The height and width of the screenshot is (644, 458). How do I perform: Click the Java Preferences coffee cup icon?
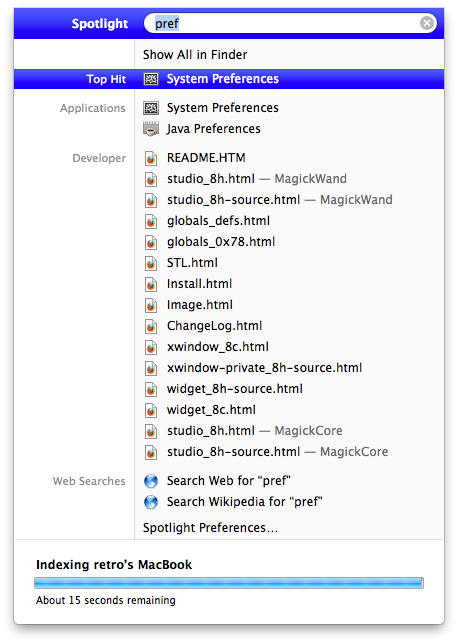click(x=151, y=129)
